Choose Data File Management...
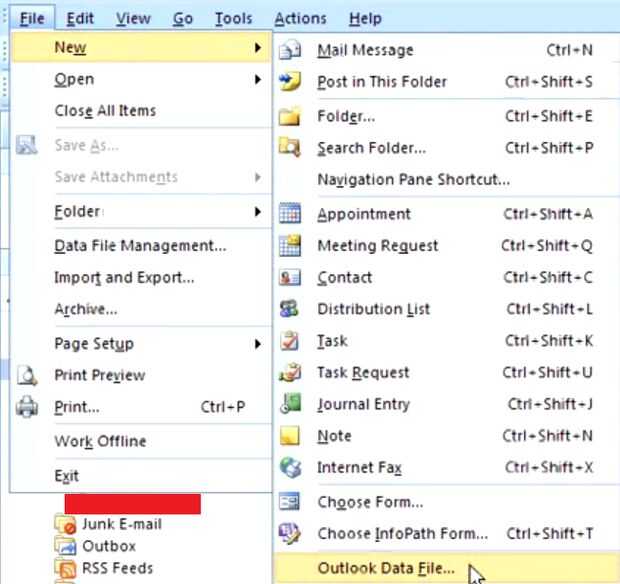Screen dimensions: 620x584 pos(142,246)
